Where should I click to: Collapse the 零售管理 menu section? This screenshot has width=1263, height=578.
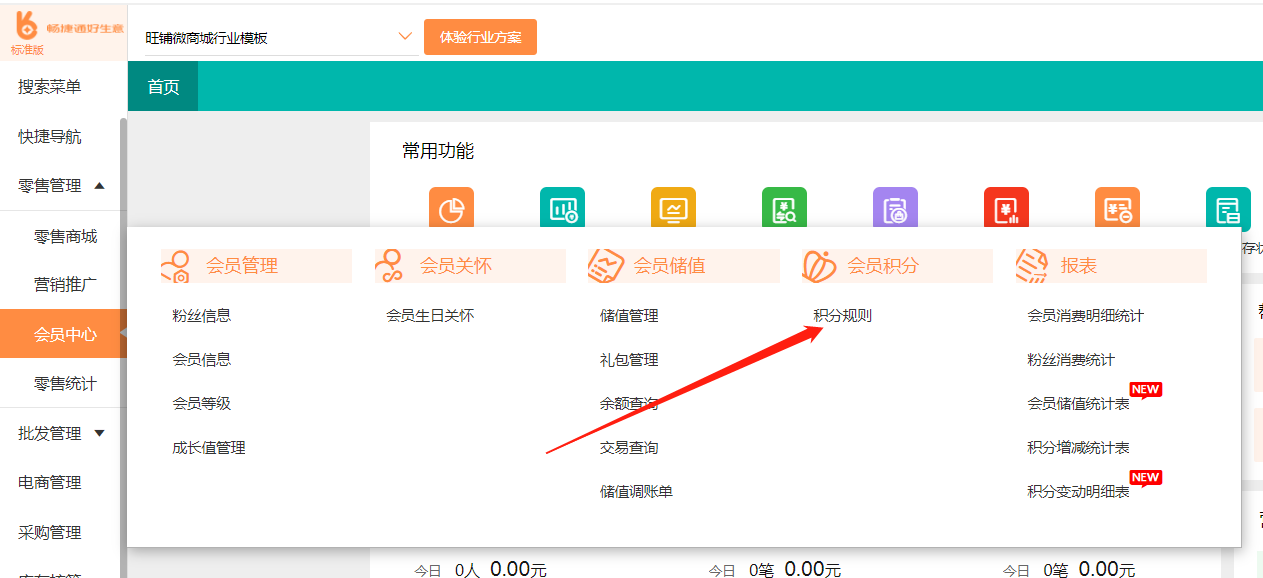coord(99,186)
